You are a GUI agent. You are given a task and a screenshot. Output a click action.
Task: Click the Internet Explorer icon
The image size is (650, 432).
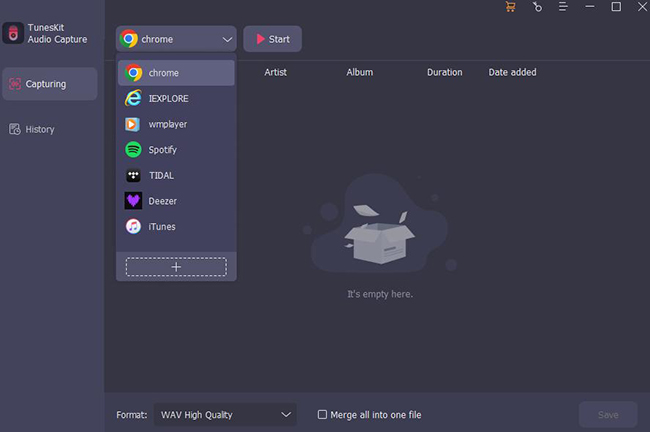point(133,98)
